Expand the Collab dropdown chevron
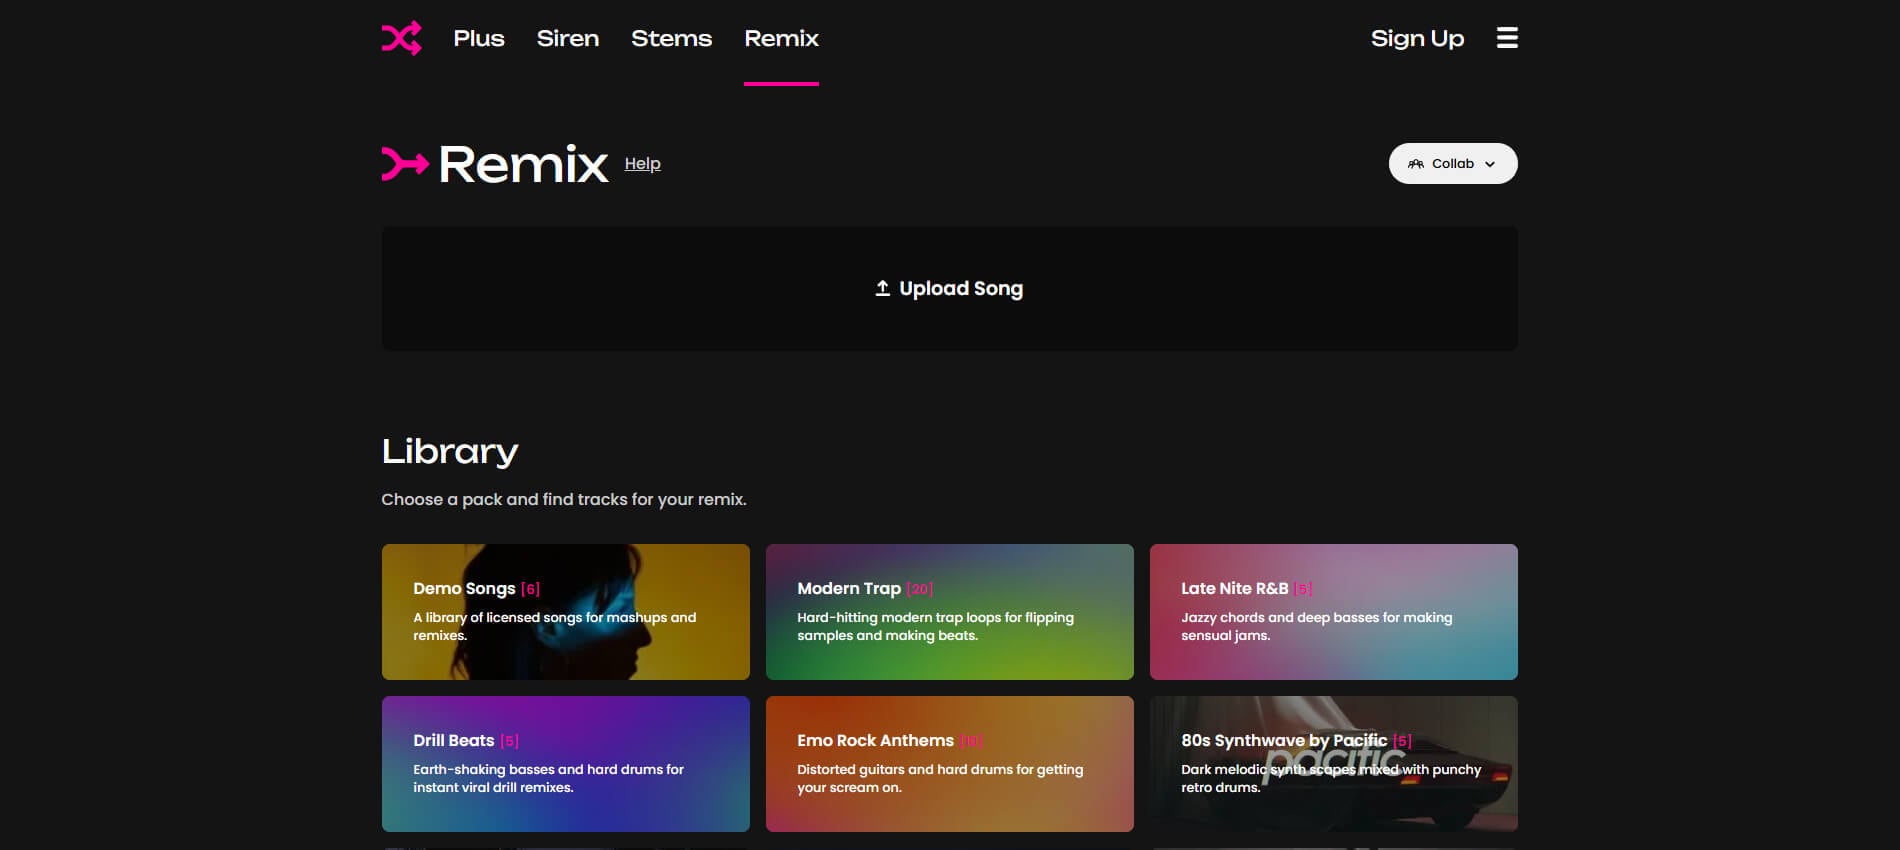Screen dimensions: 1900x850 1490,164
